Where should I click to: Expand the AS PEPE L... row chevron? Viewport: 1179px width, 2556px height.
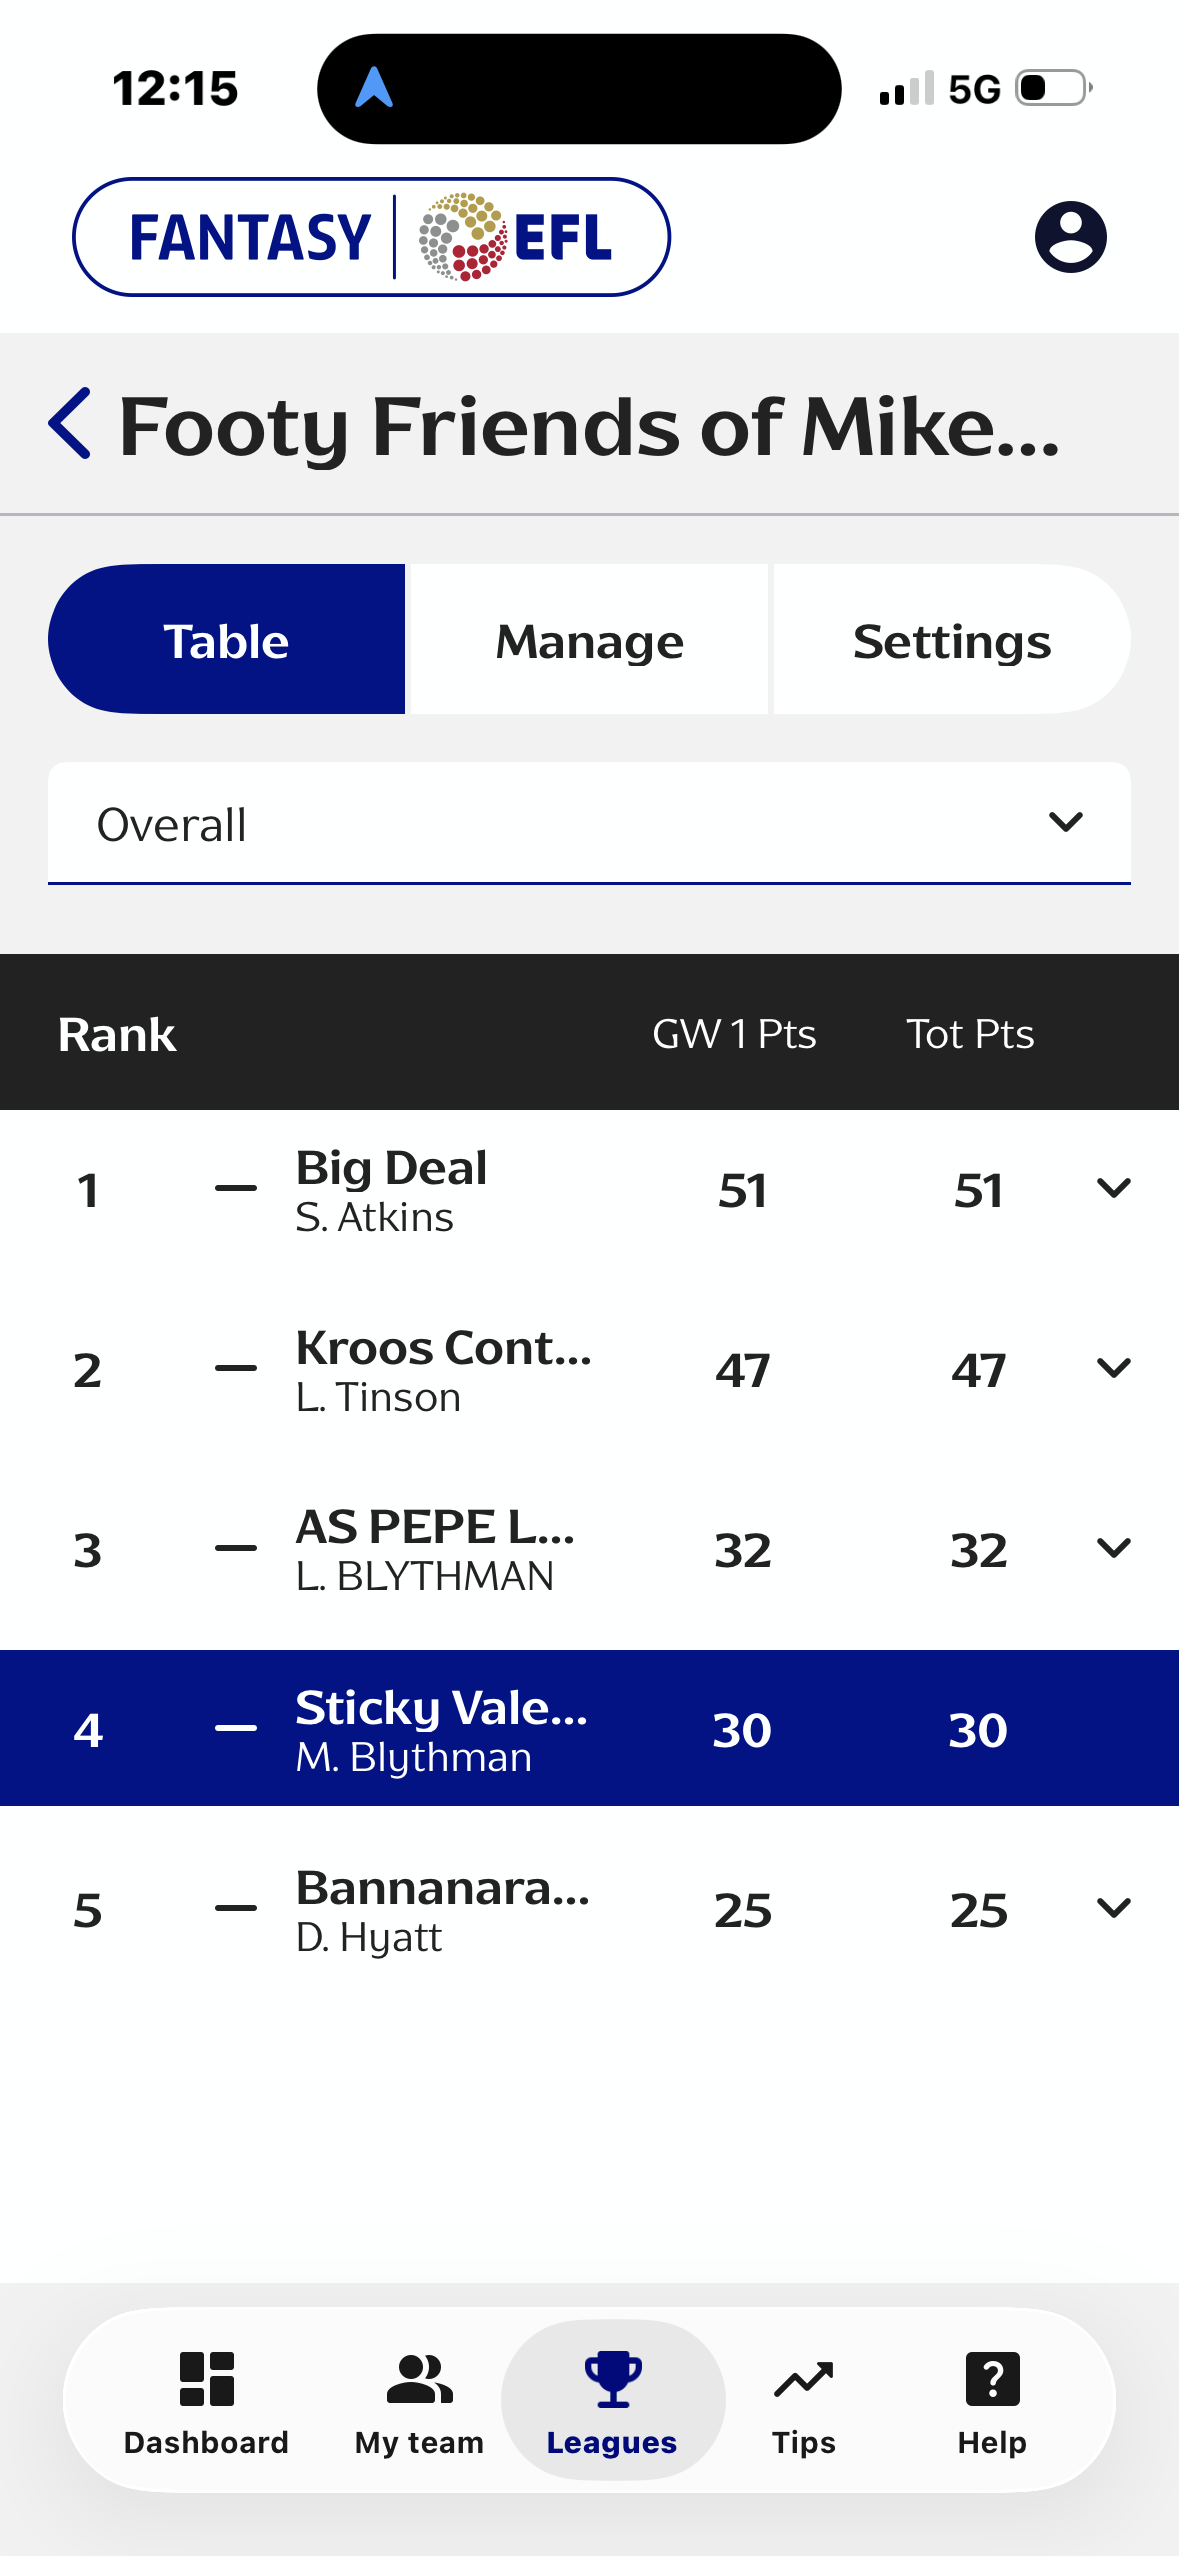tap(1113, 1548)
